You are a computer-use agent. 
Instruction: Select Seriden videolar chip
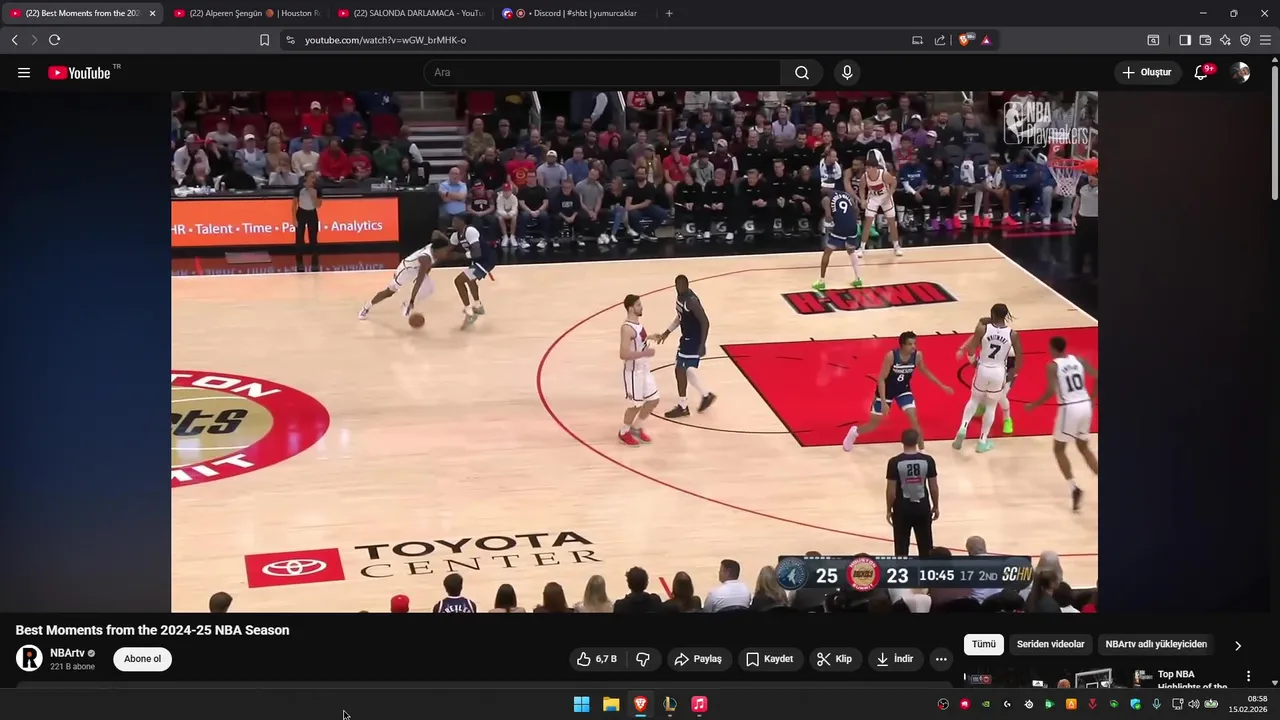(1050, 644)
